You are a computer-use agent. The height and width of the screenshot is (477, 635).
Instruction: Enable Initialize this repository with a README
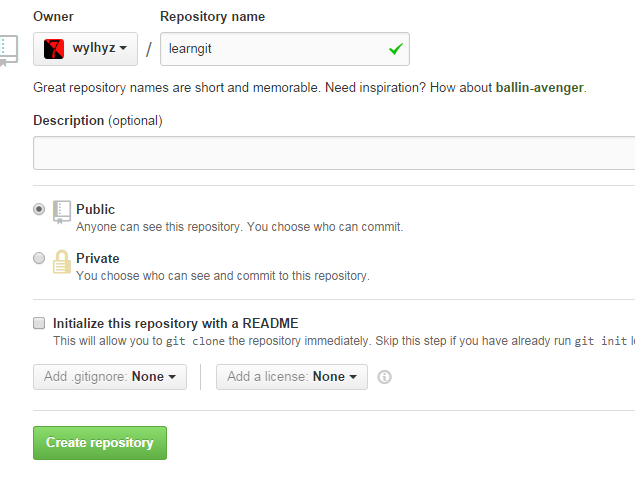coord(39,323)
